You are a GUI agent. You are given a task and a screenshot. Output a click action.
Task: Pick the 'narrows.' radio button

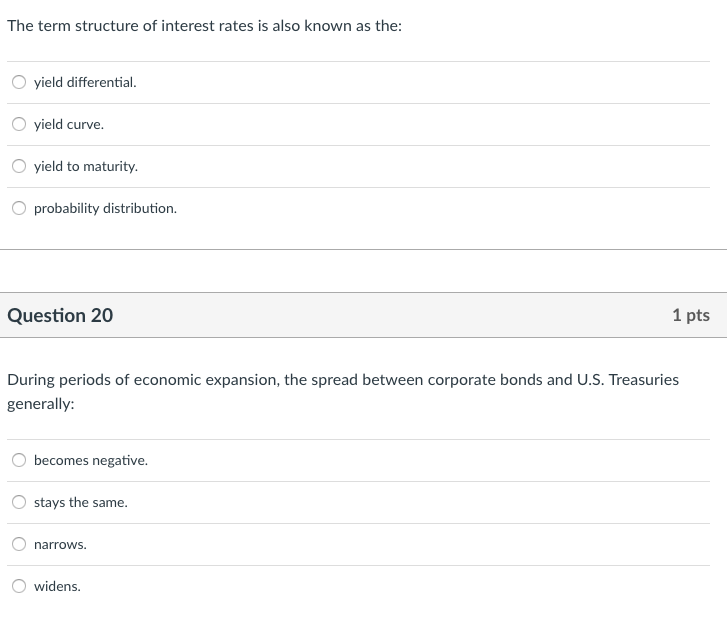pos(19,545)
